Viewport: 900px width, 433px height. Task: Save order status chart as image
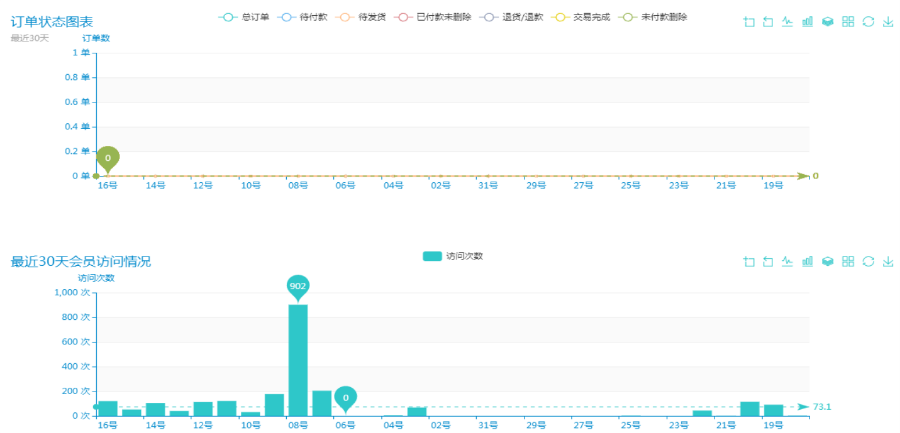888,22
